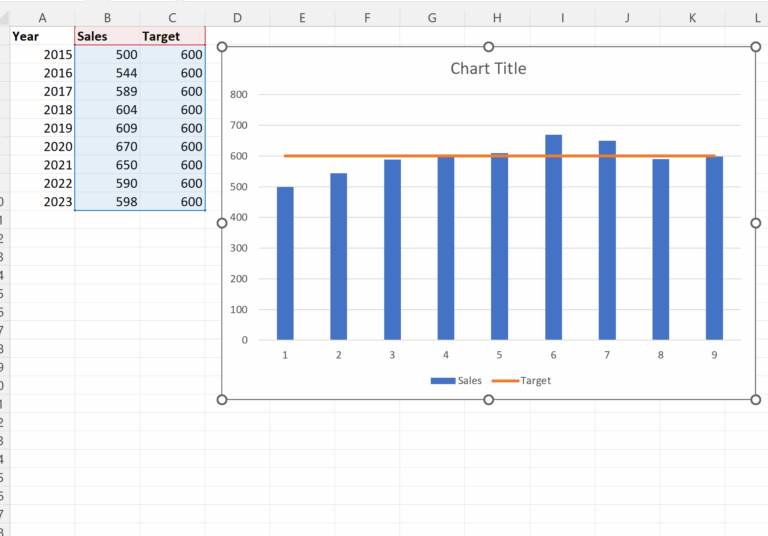Click the Sales bar above category 7
Screen dimensions: 768x536
pos(607,240)
